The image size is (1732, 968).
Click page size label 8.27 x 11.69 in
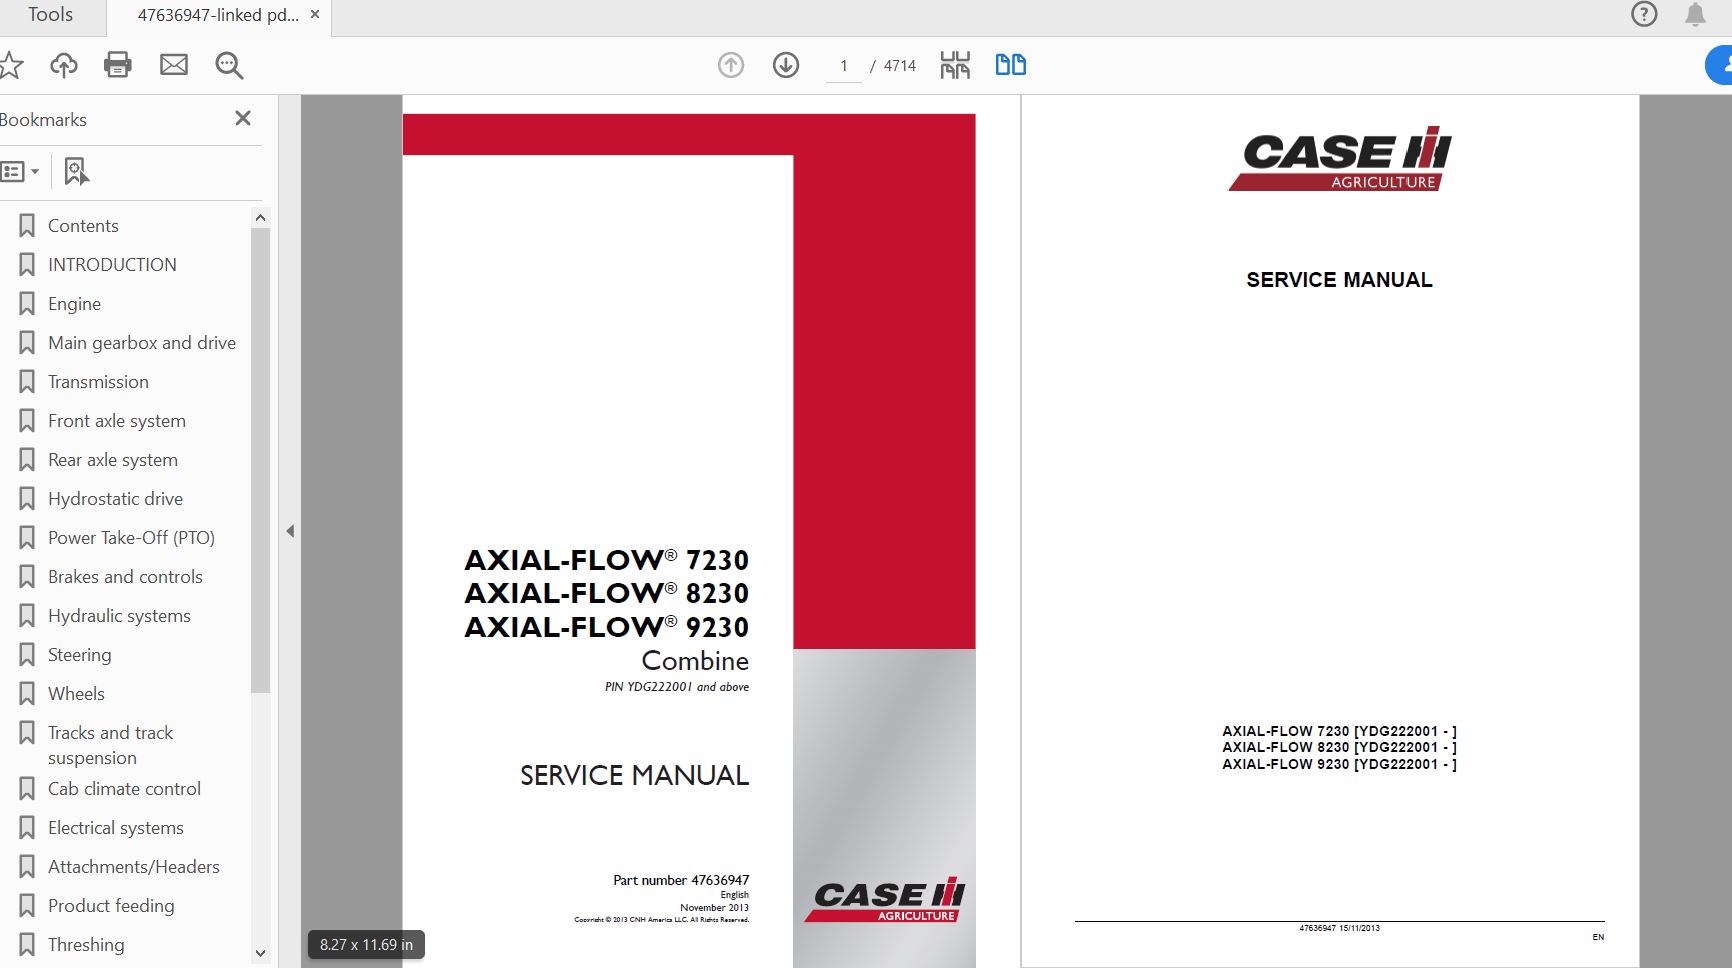click(x=366, y=945)
